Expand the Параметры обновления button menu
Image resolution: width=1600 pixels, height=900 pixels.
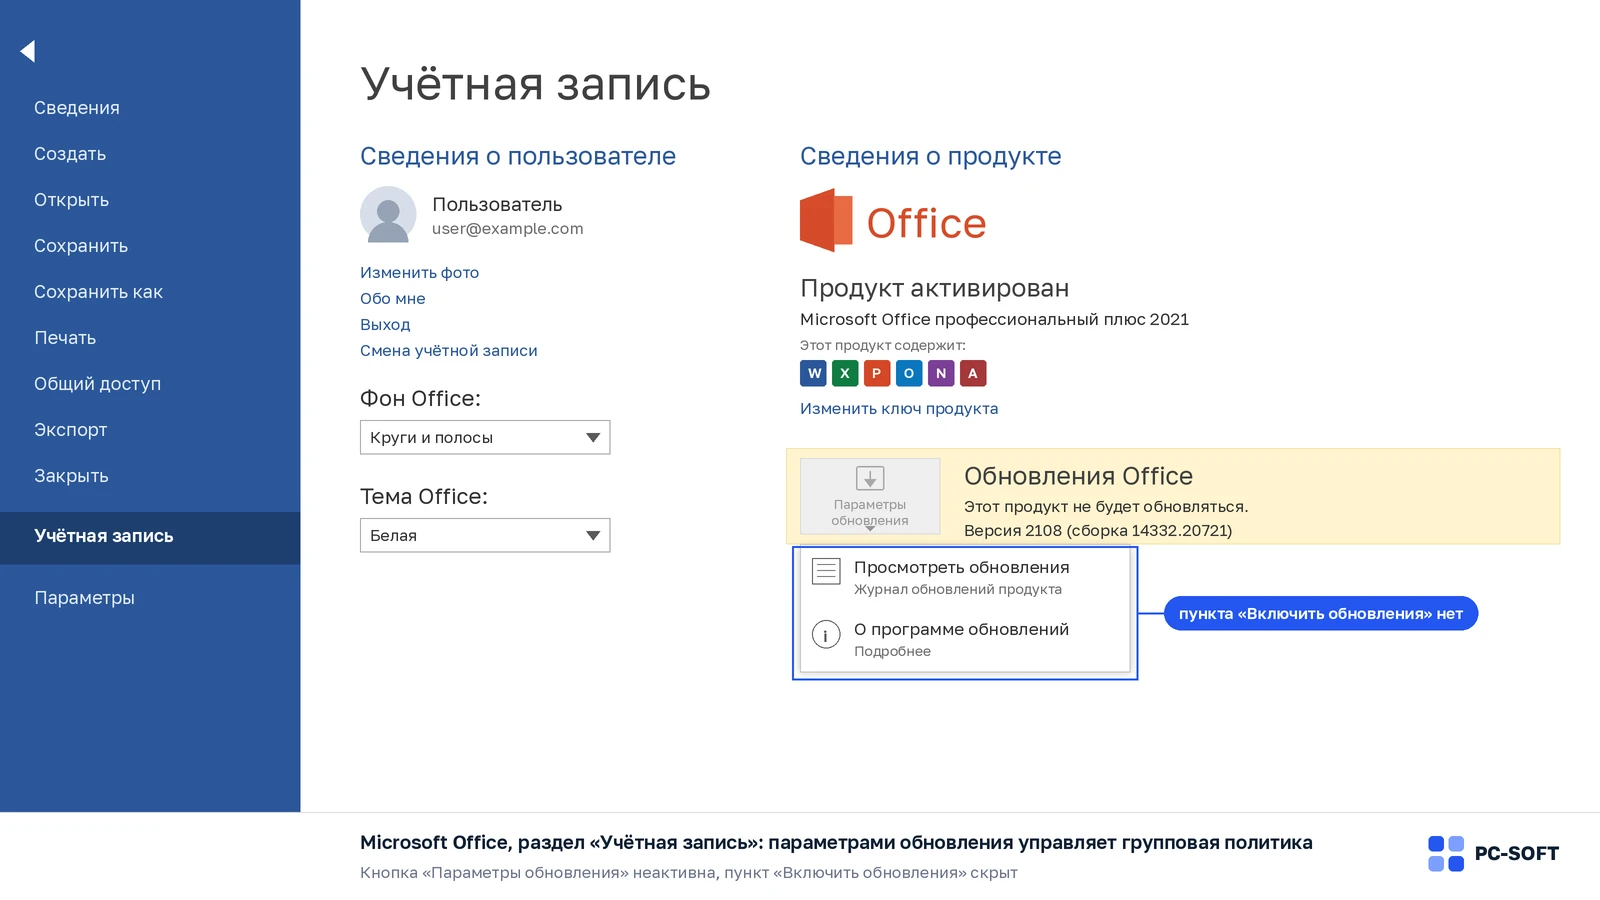870,496
